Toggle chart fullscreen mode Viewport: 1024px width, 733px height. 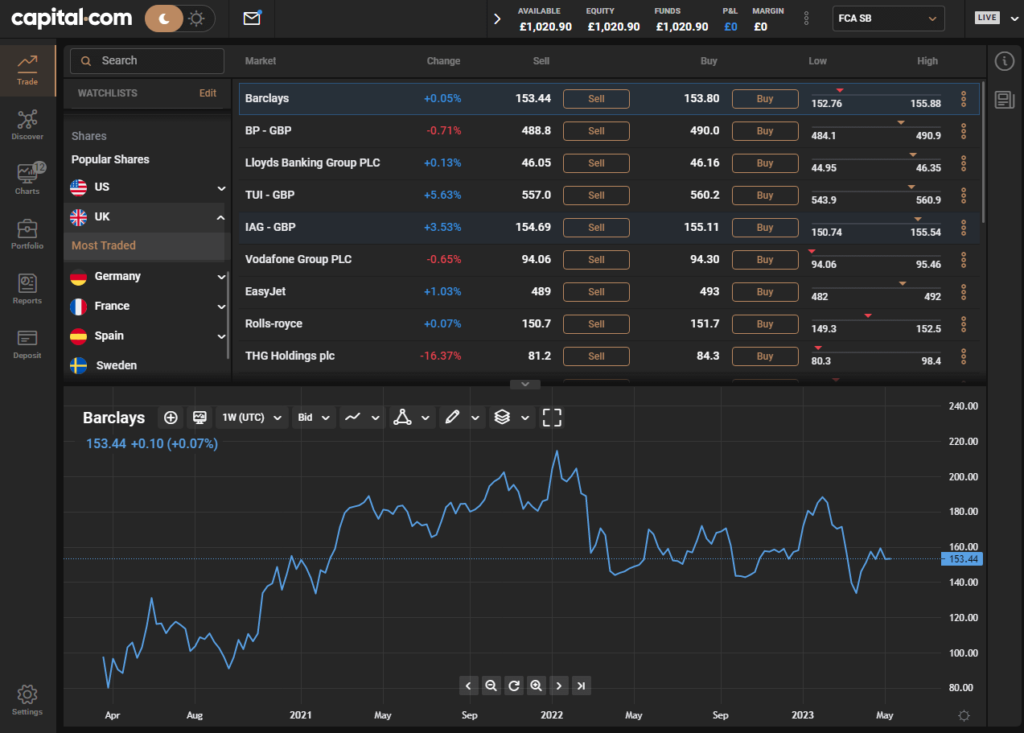552,417
